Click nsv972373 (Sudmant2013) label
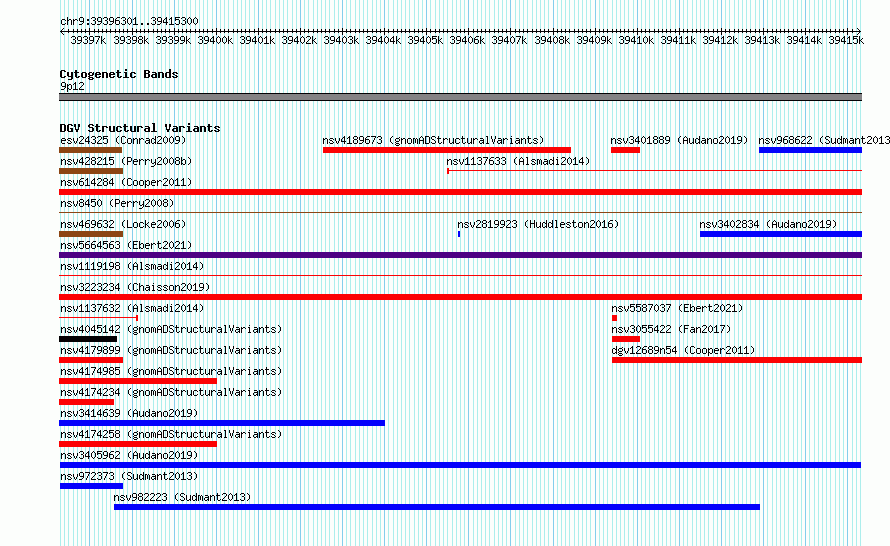The image size is (890, 546). (129, 476)
